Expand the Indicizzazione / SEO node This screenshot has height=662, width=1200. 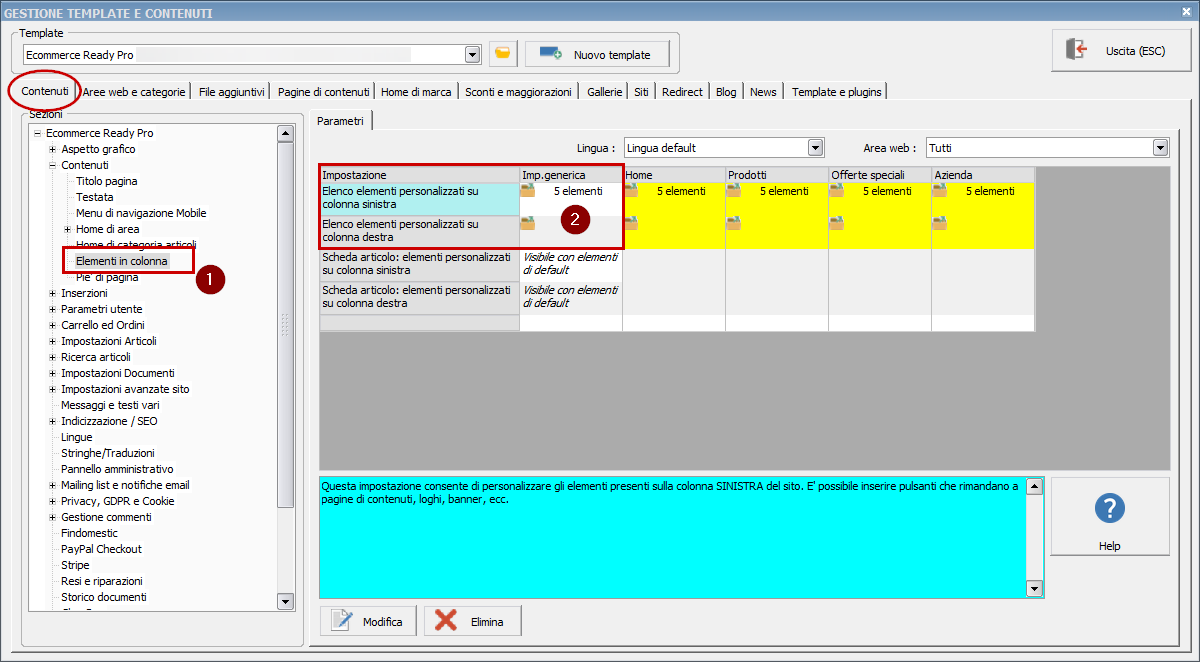[53, 421]
